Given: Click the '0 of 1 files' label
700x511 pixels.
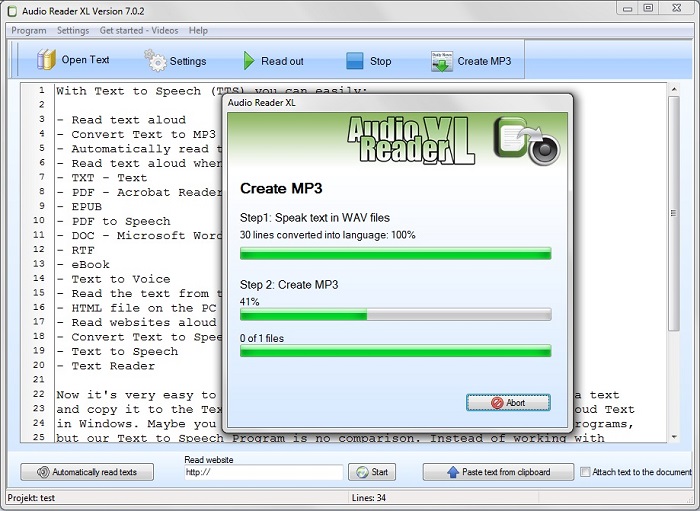Looking at the screenshot, I should 262,338.
